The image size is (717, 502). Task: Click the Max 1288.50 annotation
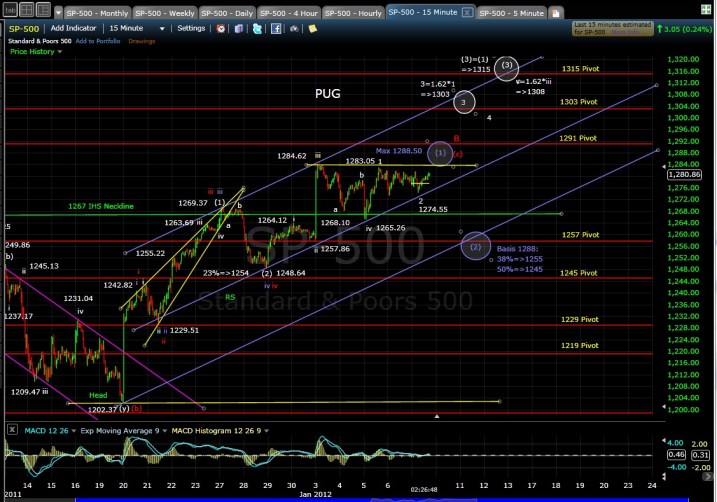point(399,151)
